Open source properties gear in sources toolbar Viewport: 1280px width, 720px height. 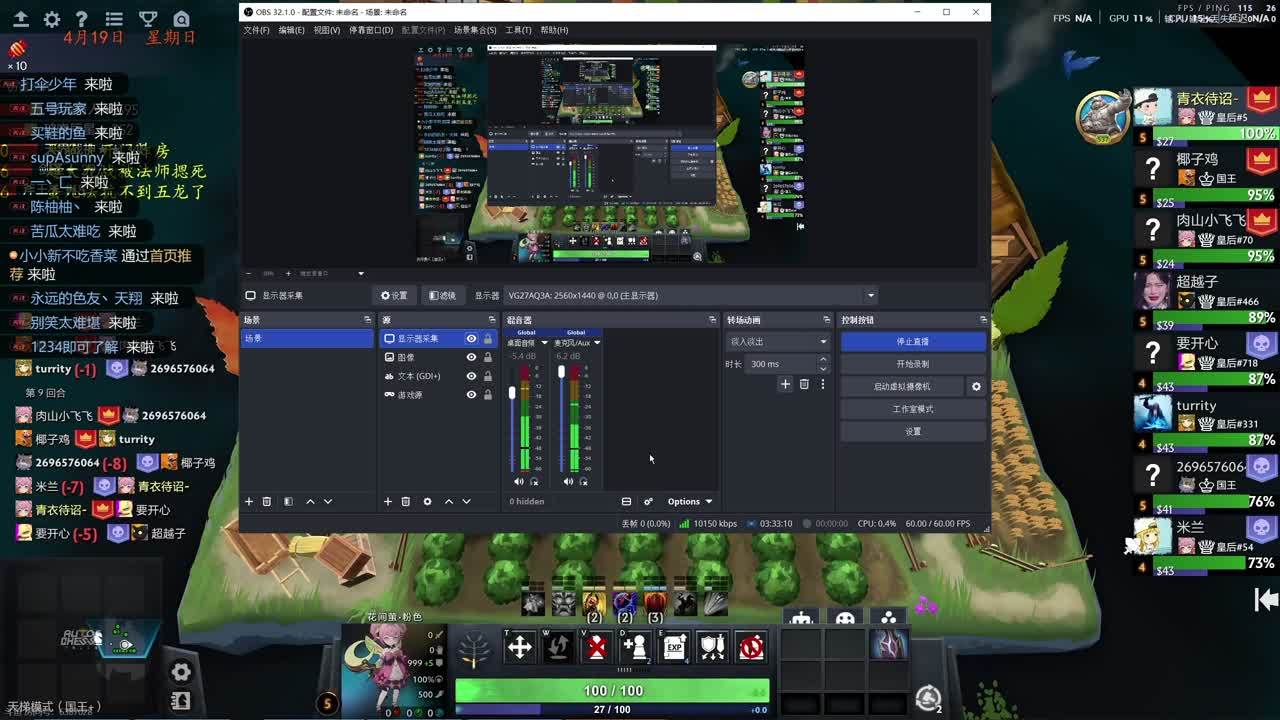coord(427,501)
